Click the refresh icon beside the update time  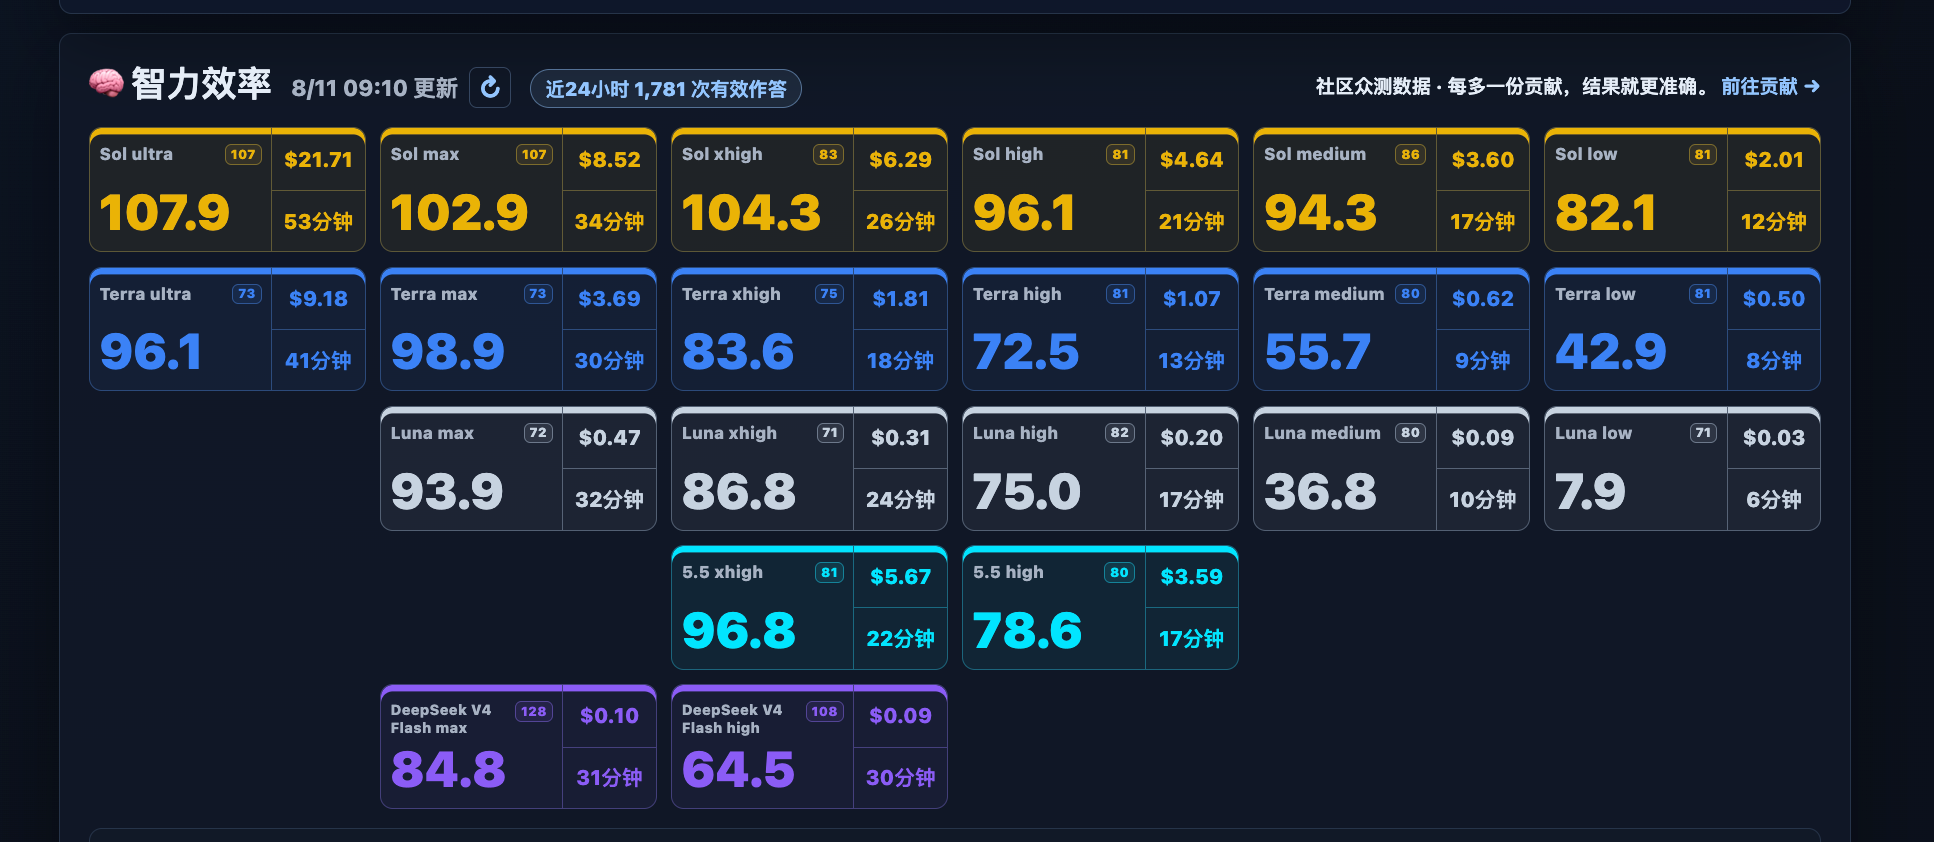(x=490, y=88)
